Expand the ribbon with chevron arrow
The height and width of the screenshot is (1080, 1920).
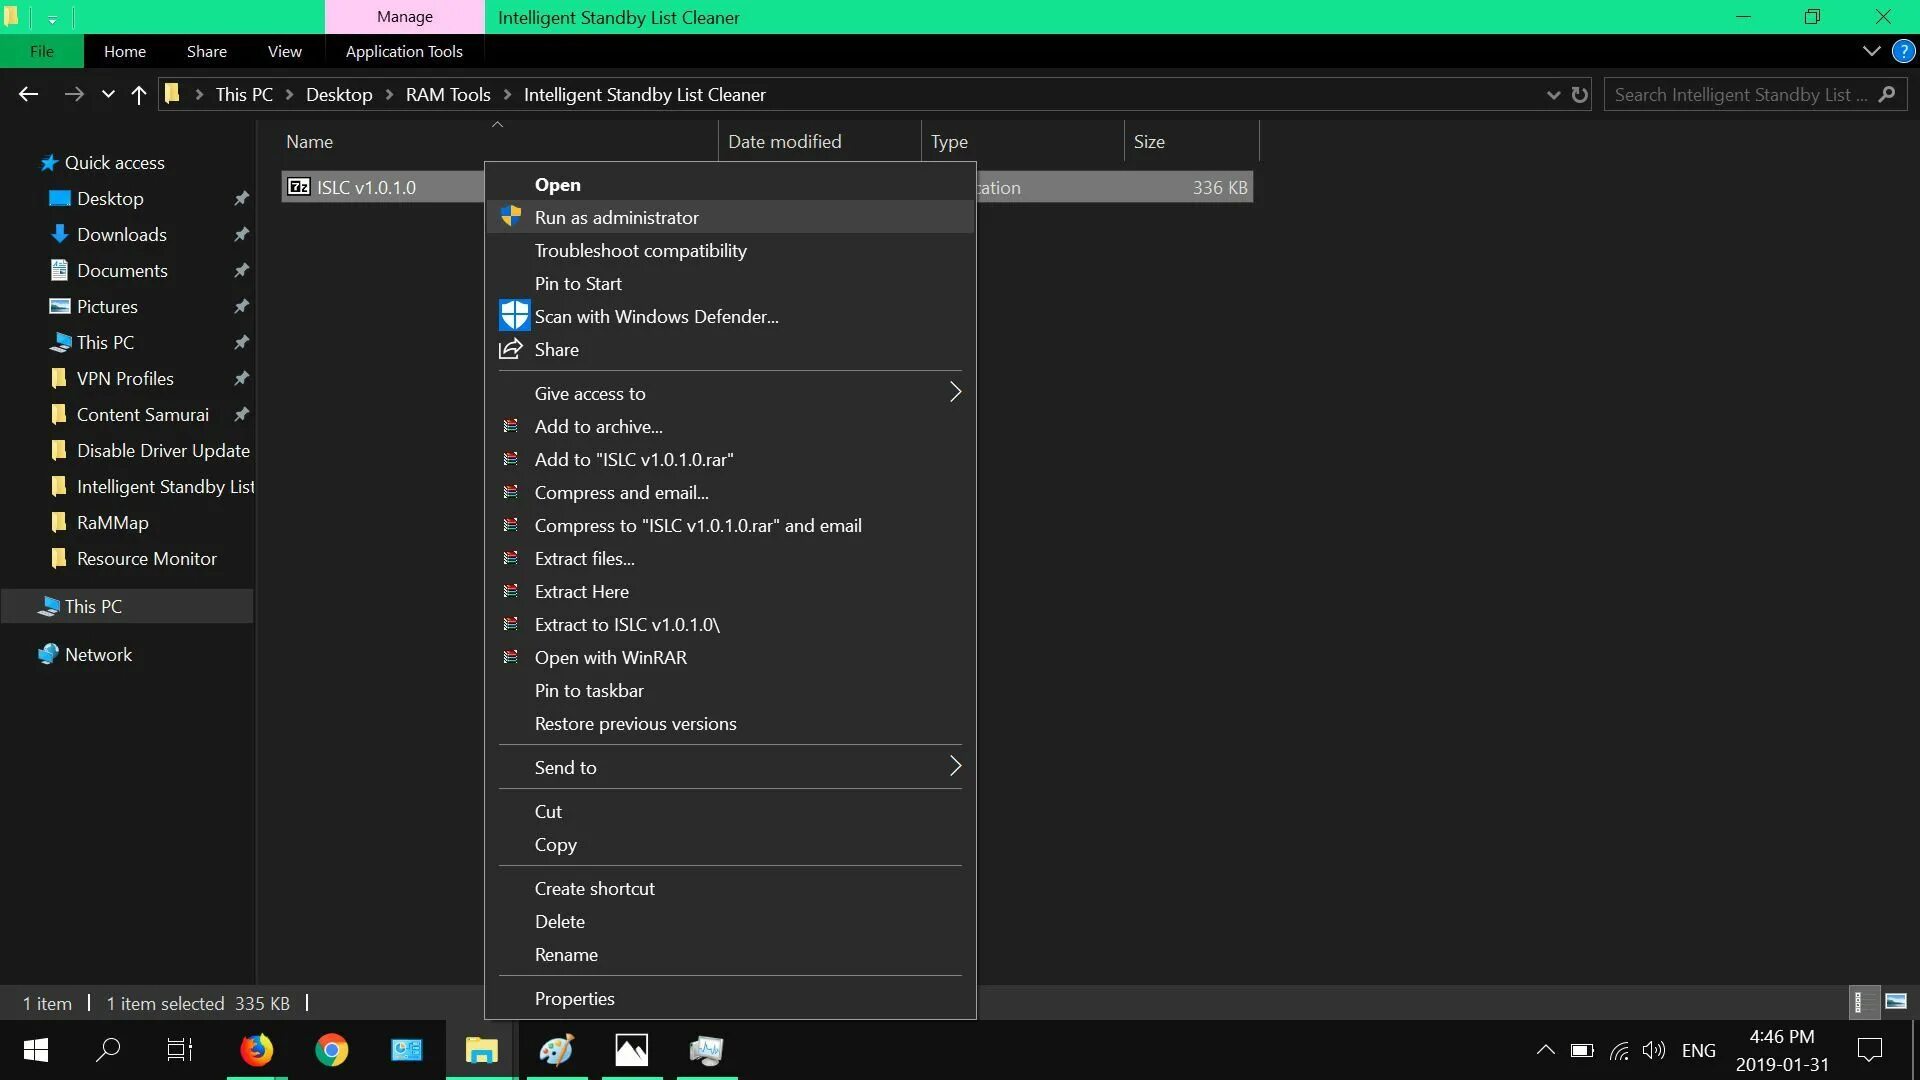pyautogui.click(x=1871, y=51)
